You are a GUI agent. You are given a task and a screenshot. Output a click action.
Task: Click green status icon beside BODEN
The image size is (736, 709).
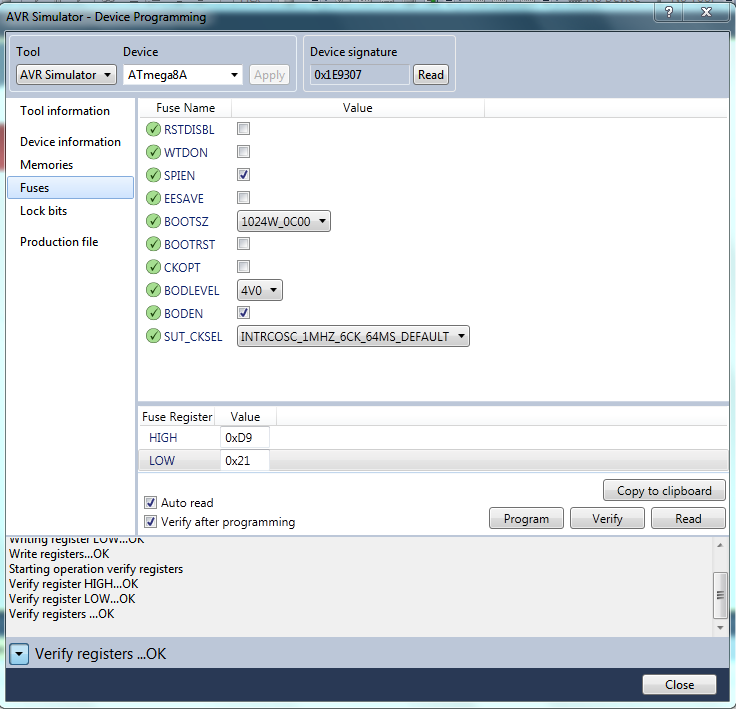tap(153, 313)
